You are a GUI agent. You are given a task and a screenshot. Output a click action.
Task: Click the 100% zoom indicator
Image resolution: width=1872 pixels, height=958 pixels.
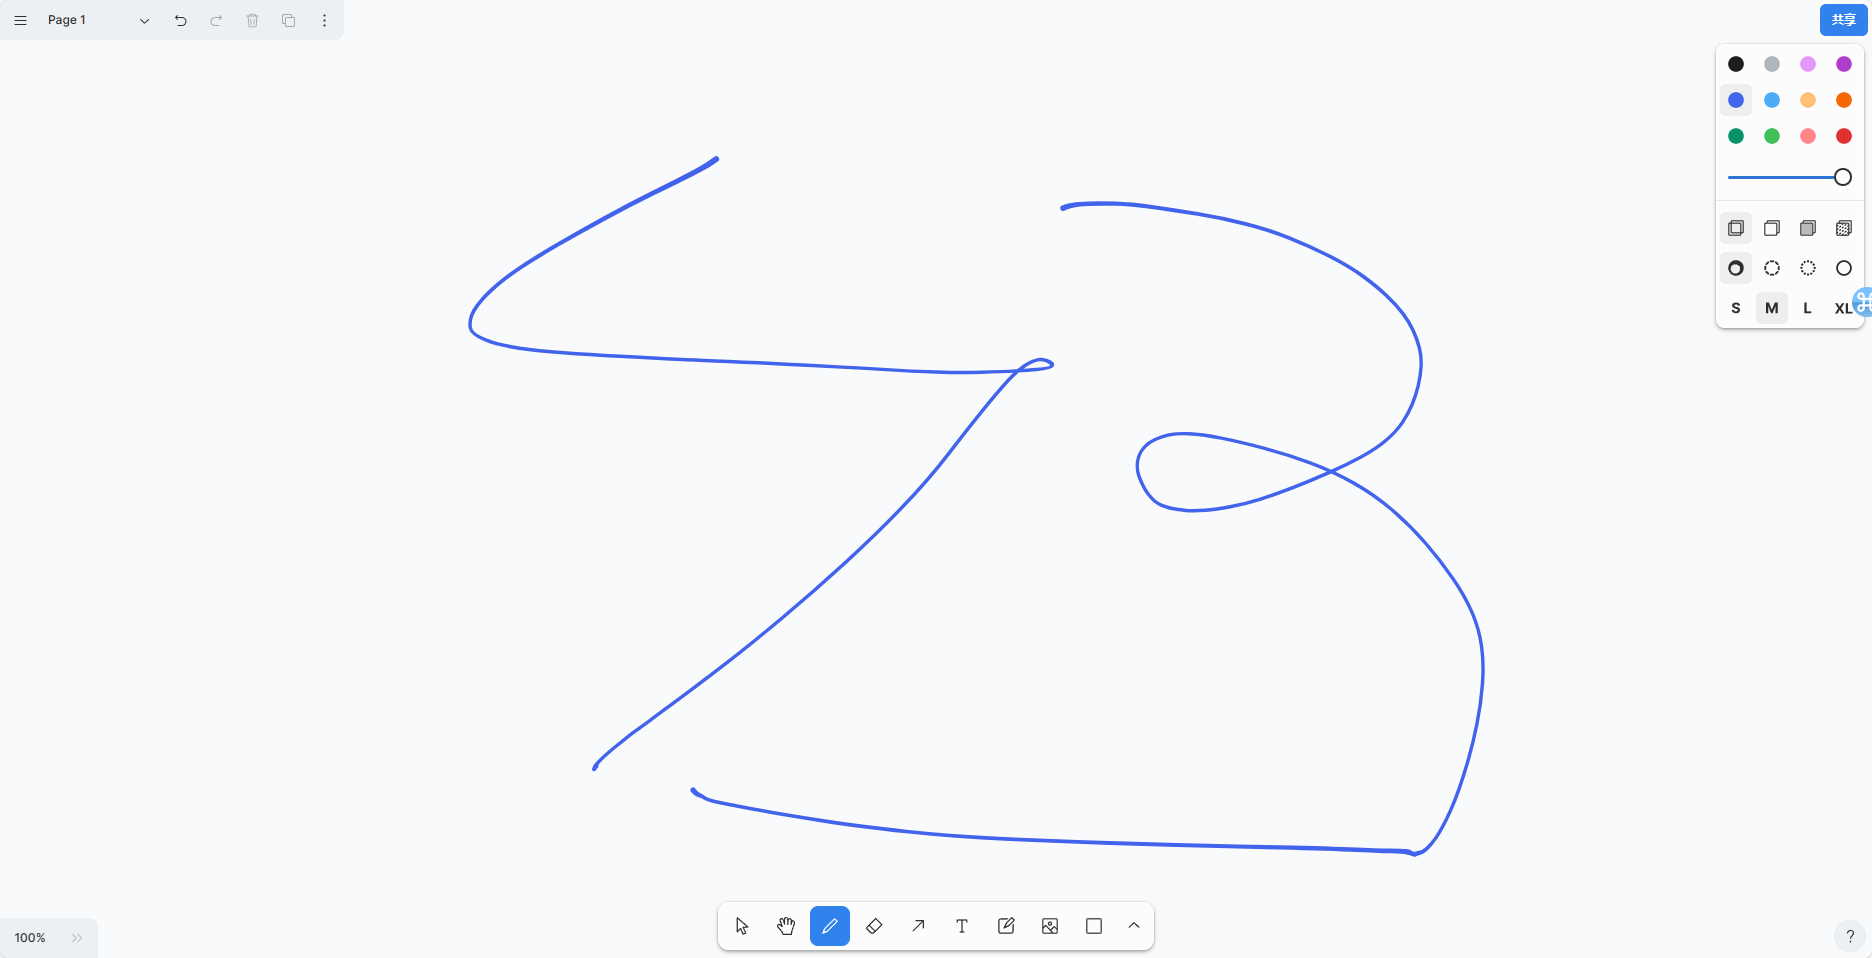point(30,938)
